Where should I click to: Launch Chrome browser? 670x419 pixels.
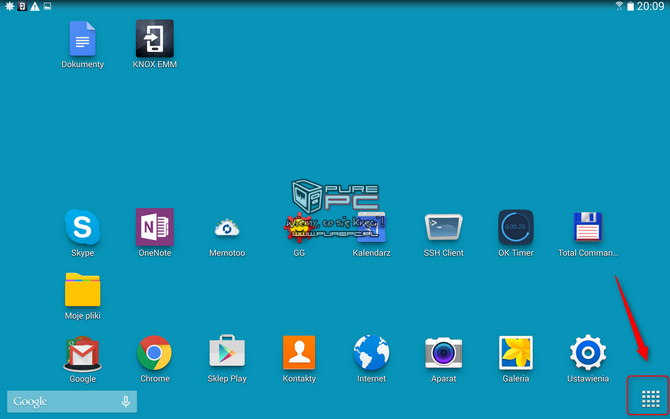[x=154, y=353]
